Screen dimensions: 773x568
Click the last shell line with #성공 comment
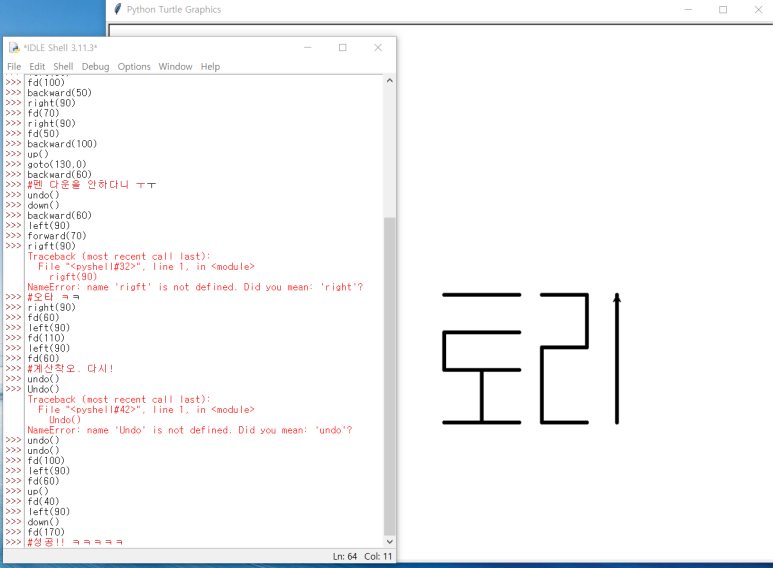pos(75,542)
